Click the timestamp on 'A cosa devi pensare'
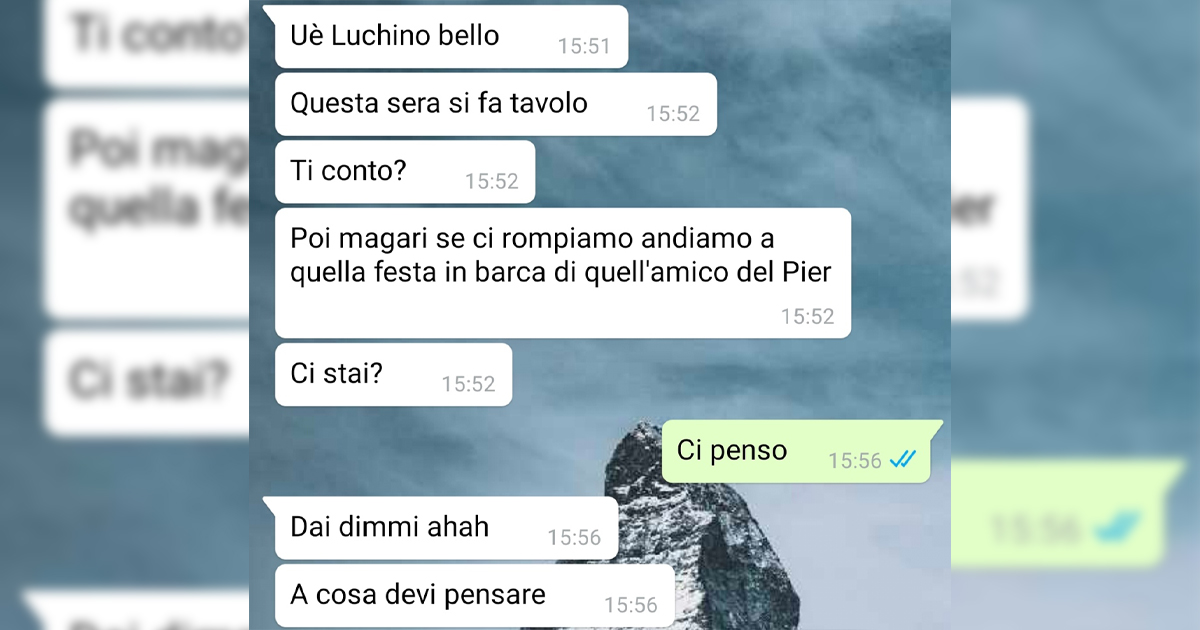This screenshot has width=1200, height=630. [631, 605]
